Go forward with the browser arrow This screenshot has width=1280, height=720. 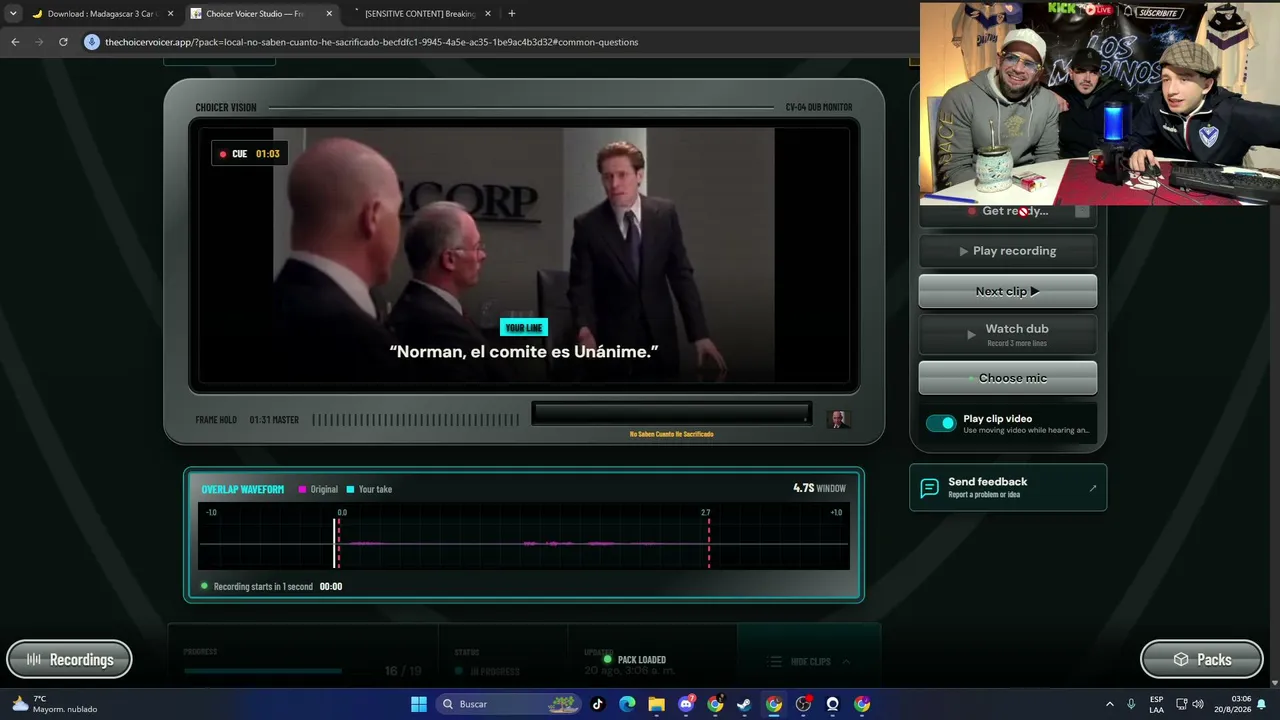tap(39, 42)
